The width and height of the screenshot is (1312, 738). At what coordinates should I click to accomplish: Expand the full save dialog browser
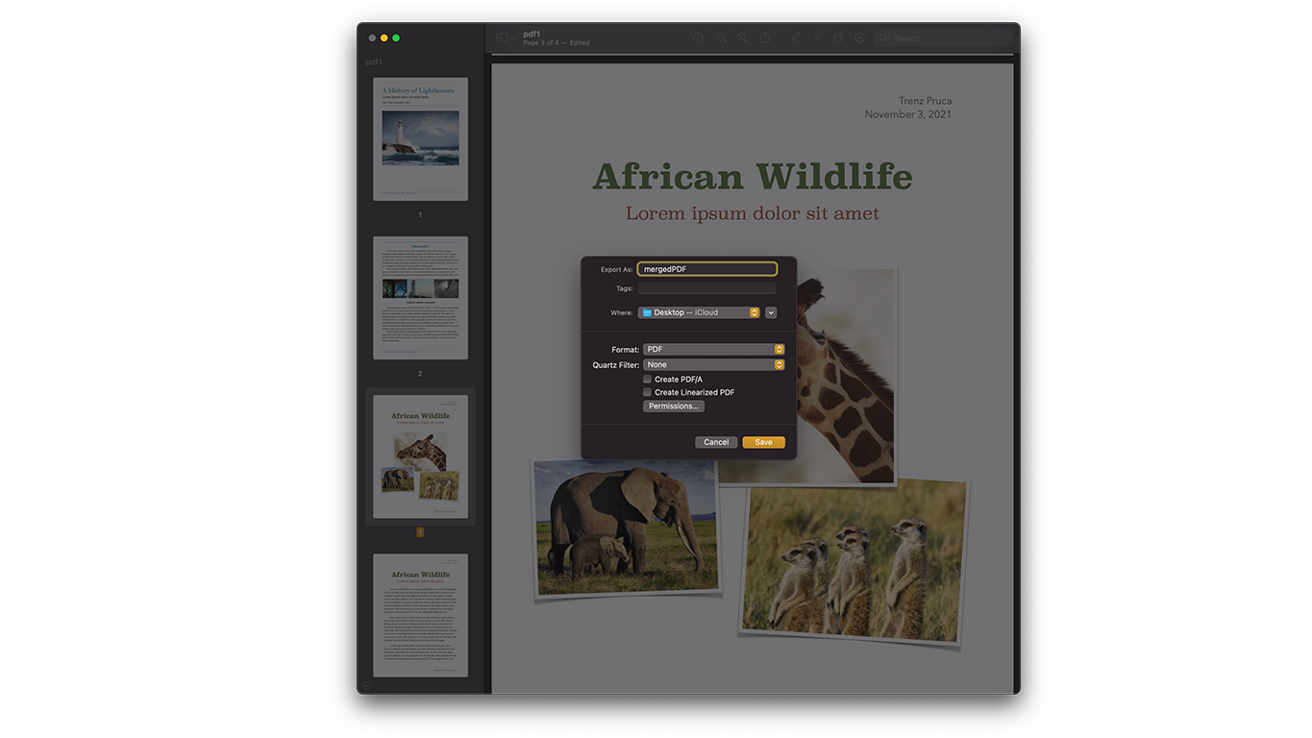coord(771,313)
